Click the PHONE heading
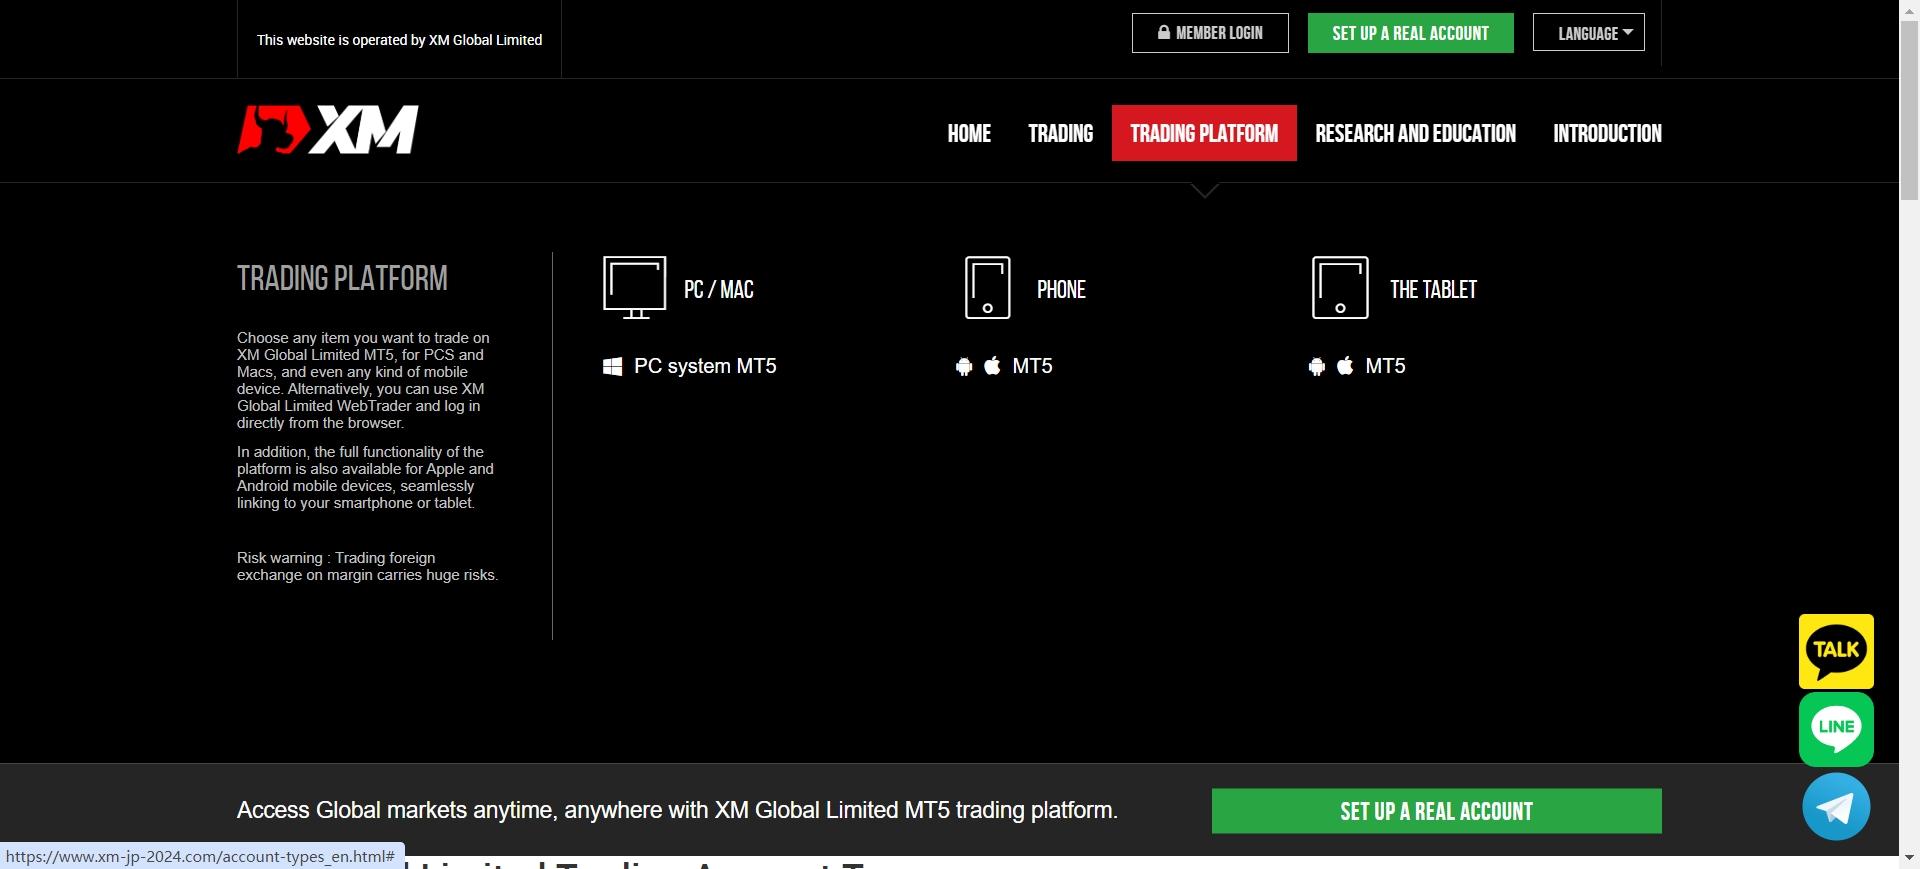1920x869 pixels. (1061, 290)
